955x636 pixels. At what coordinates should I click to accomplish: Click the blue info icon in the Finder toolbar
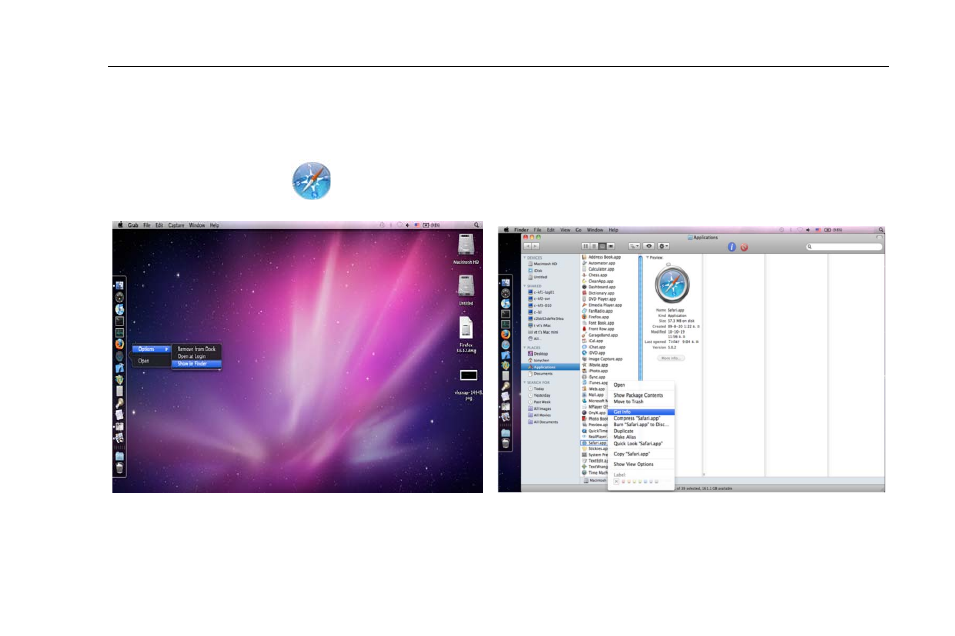click(x=731, y=247)
